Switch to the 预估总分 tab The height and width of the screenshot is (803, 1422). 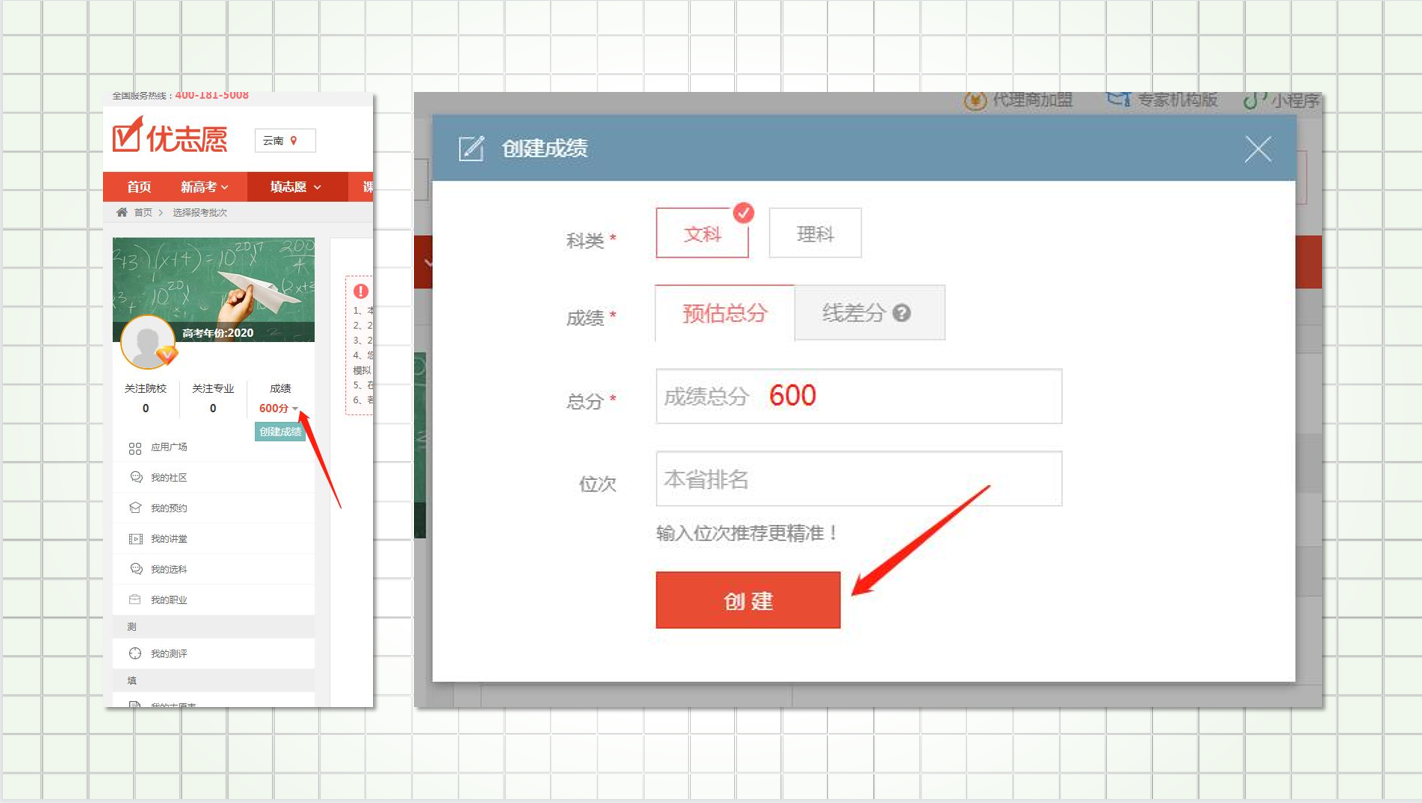pos(724,313)
